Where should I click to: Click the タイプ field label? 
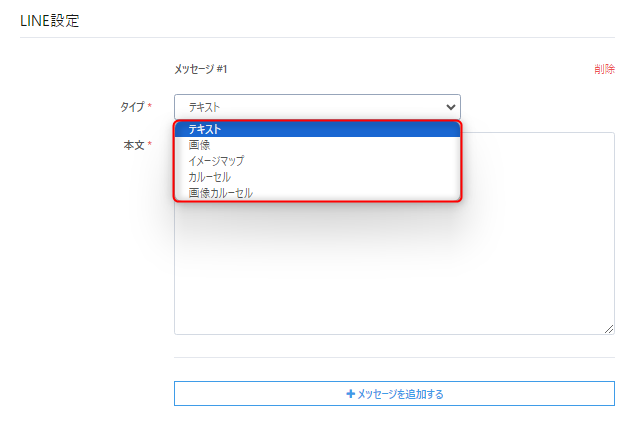click(x=132, y=106)
